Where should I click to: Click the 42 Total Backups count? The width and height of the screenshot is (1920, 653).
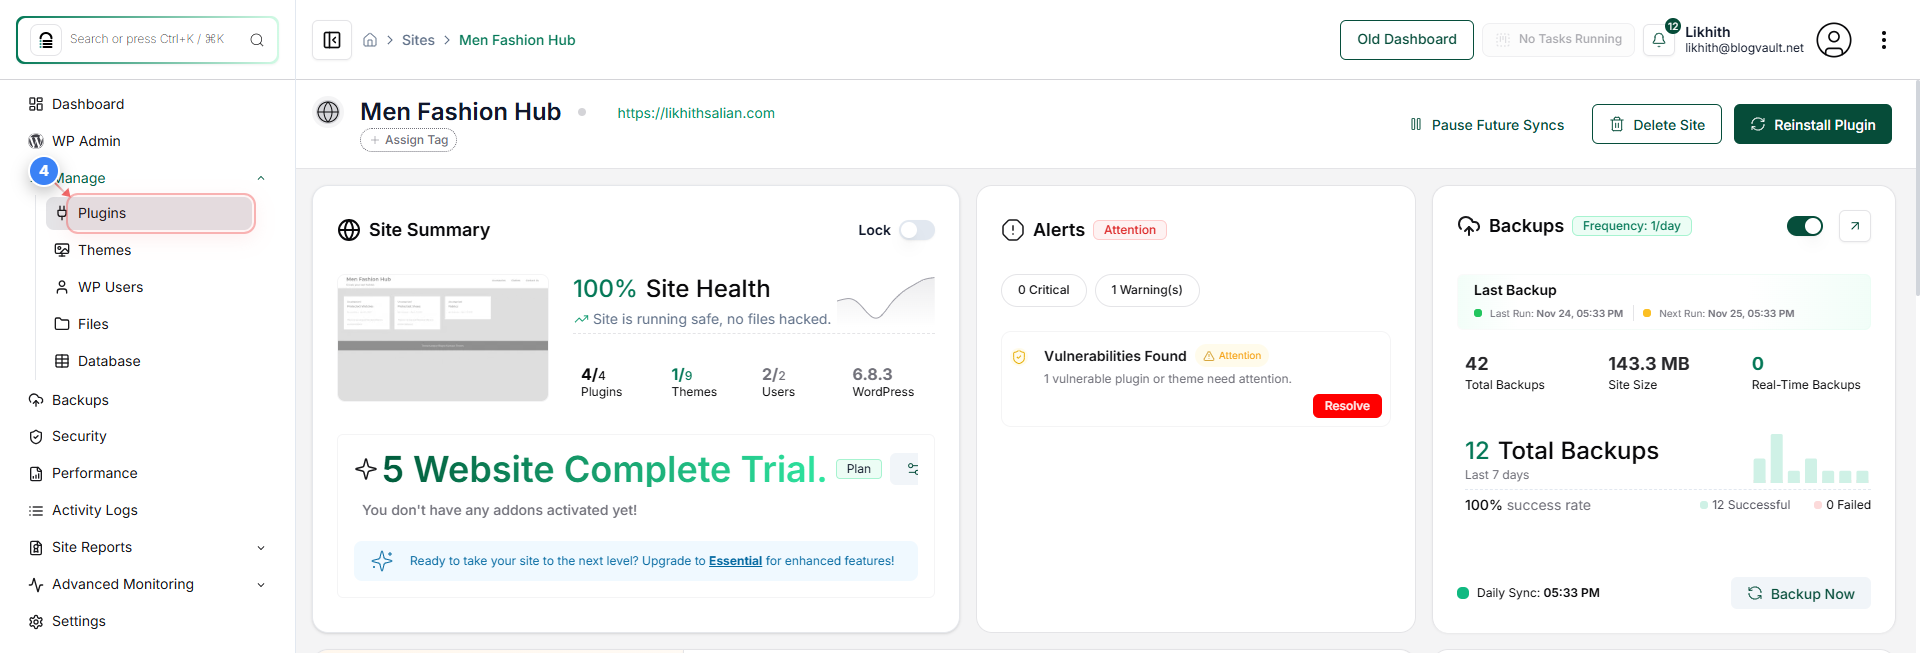click(x=1504, y=372)
